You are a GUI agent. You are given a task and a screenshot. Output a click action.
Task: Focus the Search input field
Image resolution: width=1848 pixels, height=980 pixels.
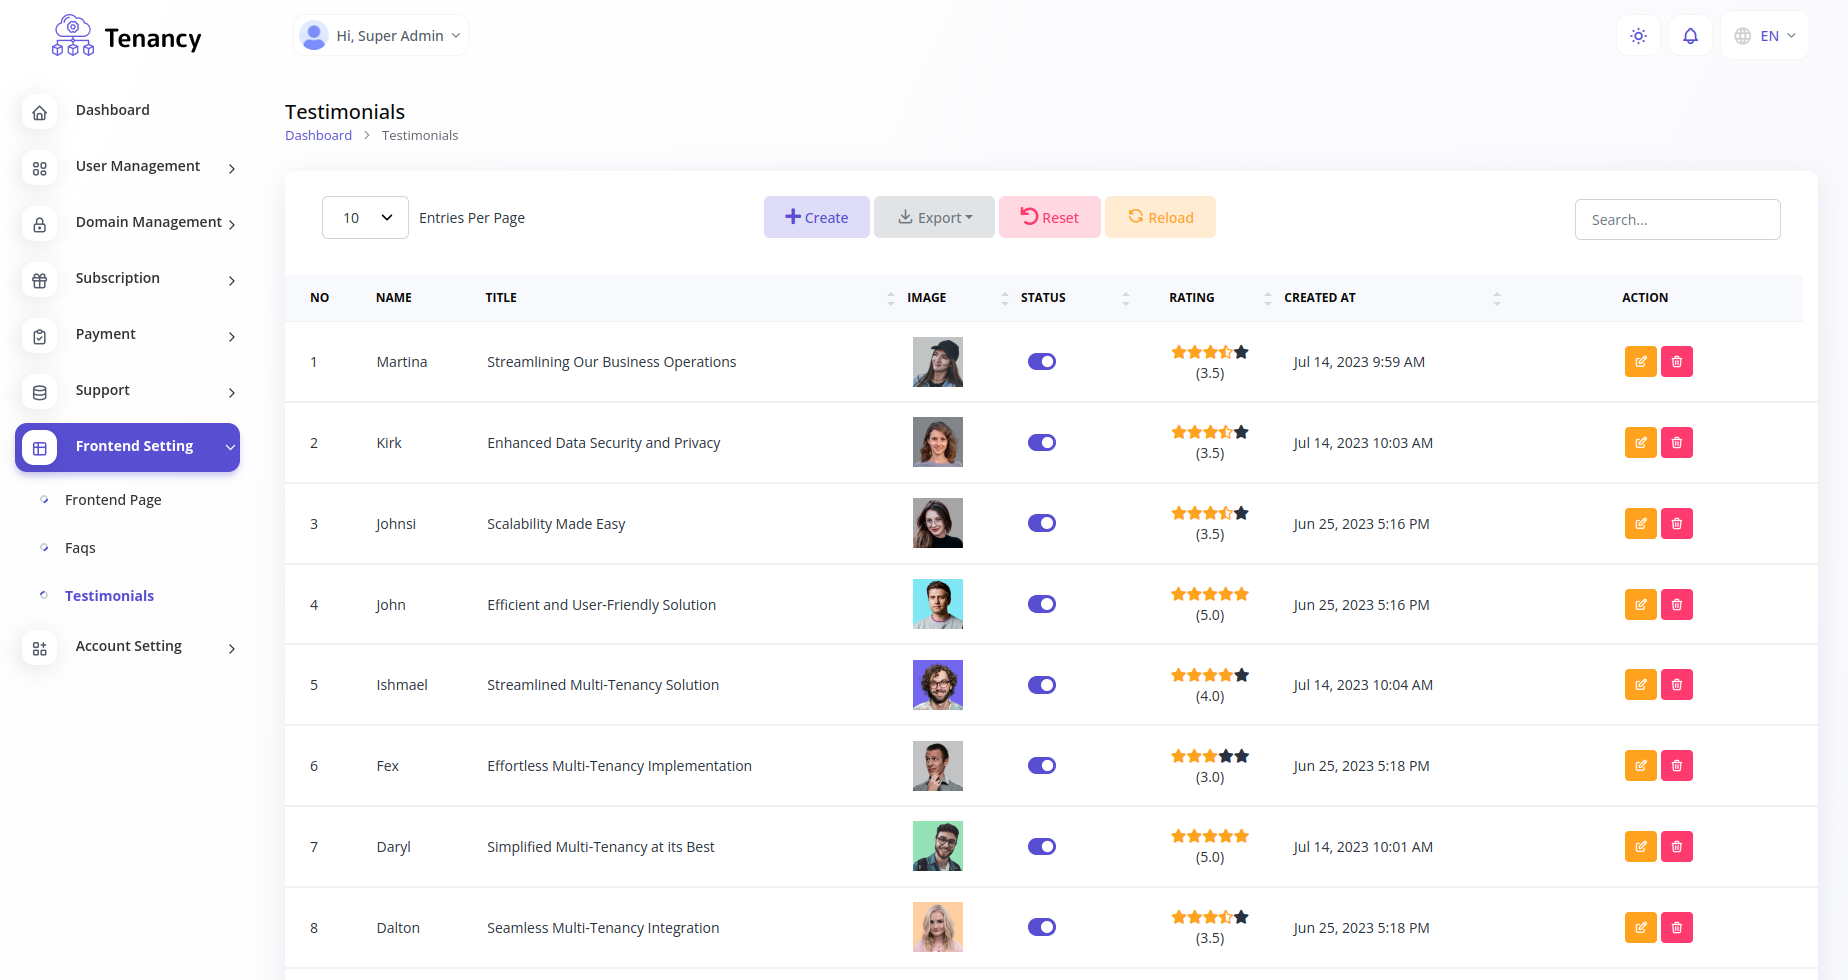click(1678, 220)
